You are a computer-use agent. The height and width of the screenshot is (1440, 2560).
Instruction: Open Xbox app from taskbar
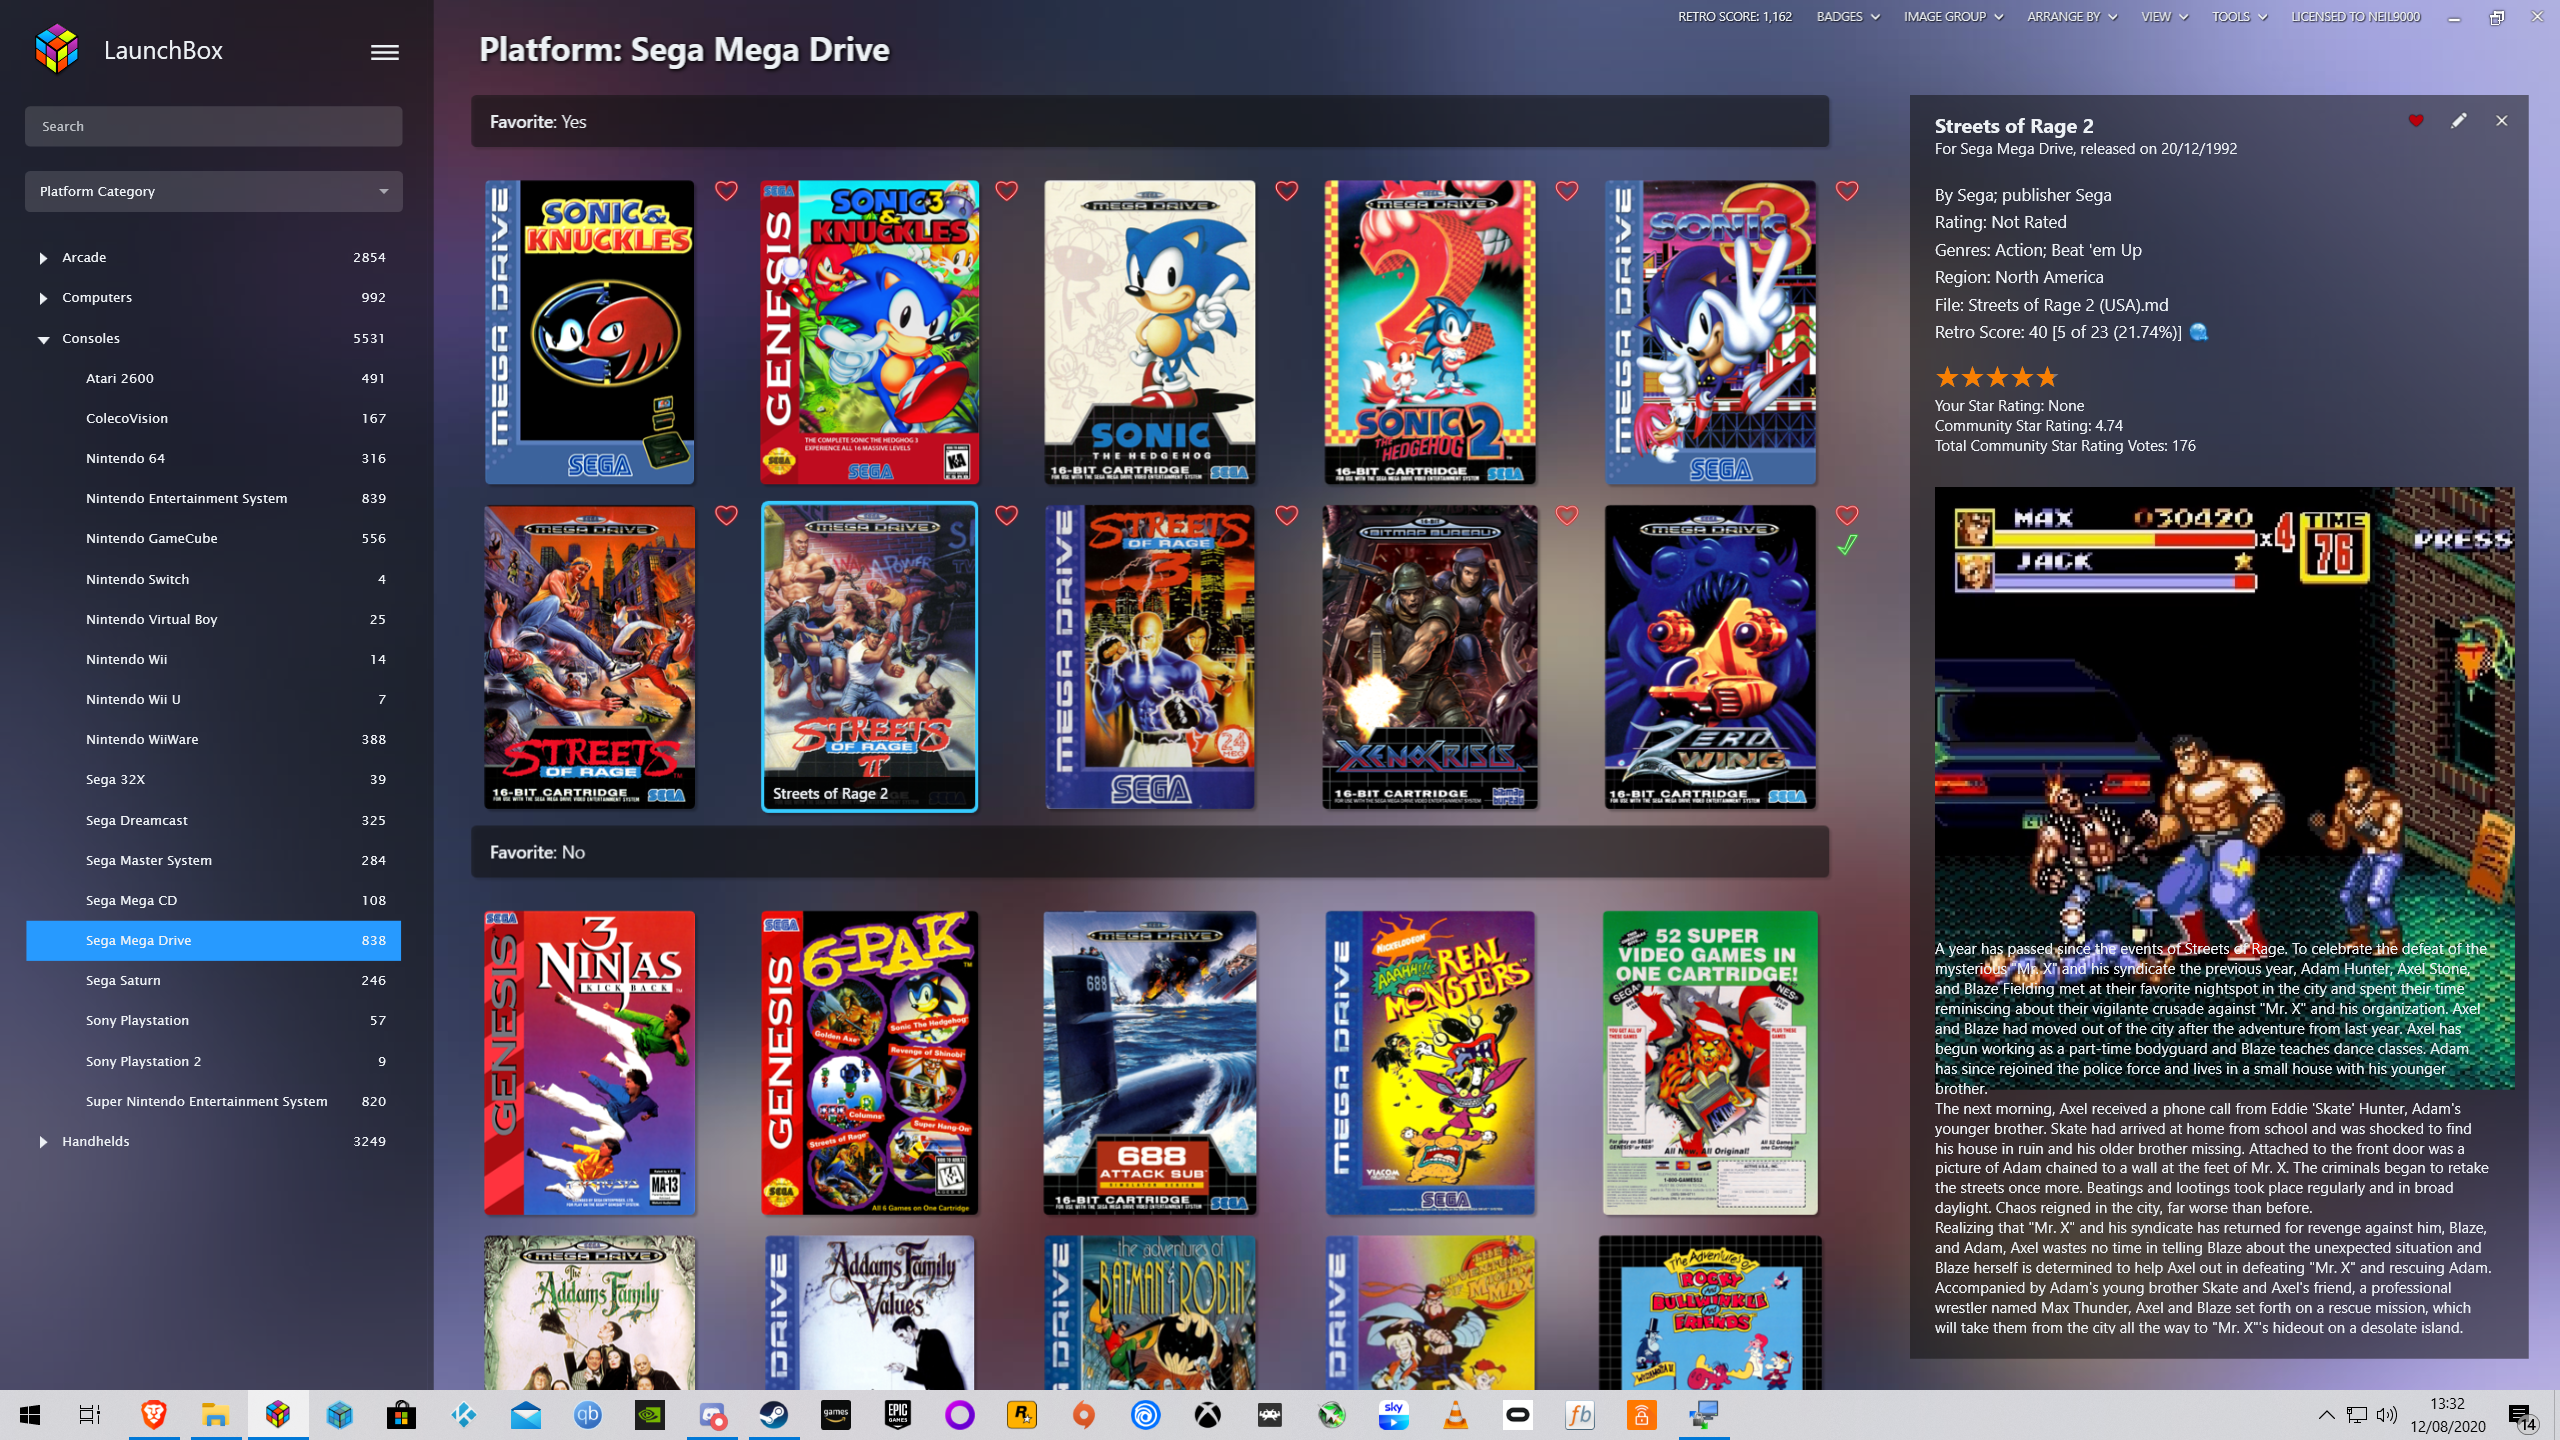tap(1207, 1415)
